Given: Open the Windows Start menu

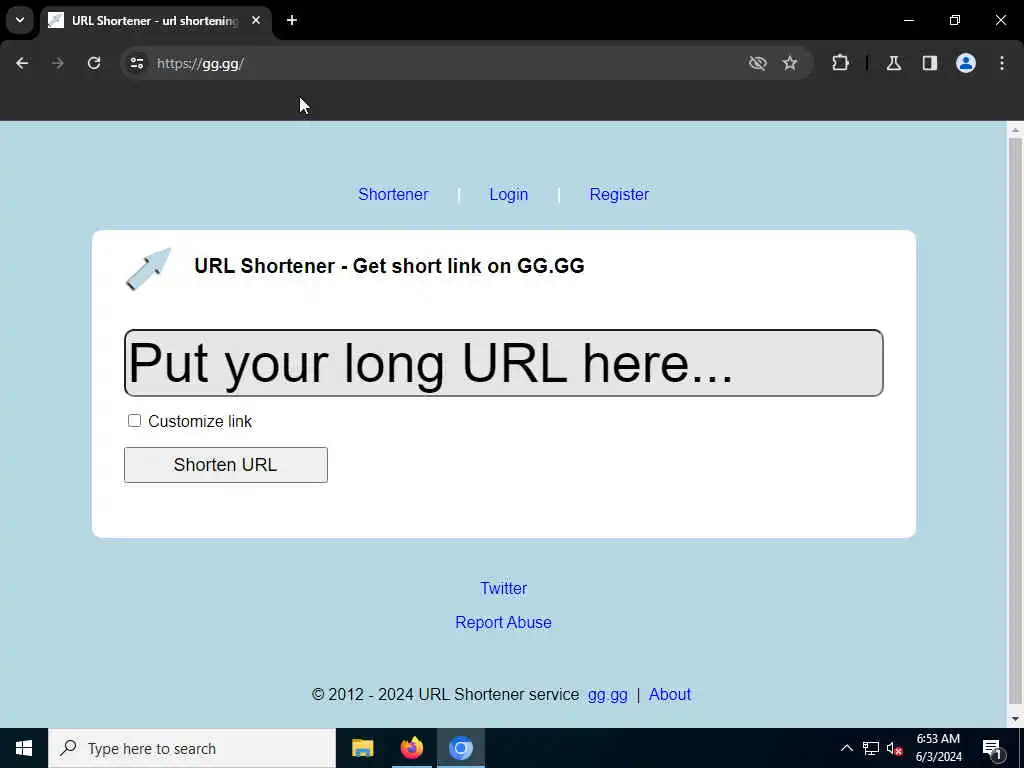Looking at the screenshot, I should (x=24, y=748).
